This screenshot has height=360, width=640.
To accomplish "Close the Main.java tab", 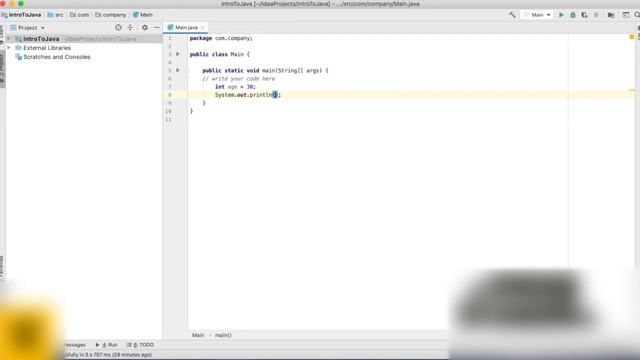I will coord(202,27).
